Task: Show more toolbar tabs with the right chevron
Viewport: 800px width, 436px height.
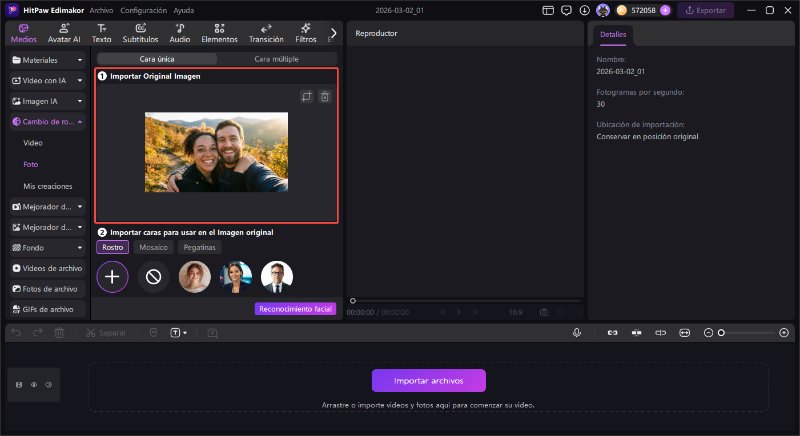Action: [333, 33]
